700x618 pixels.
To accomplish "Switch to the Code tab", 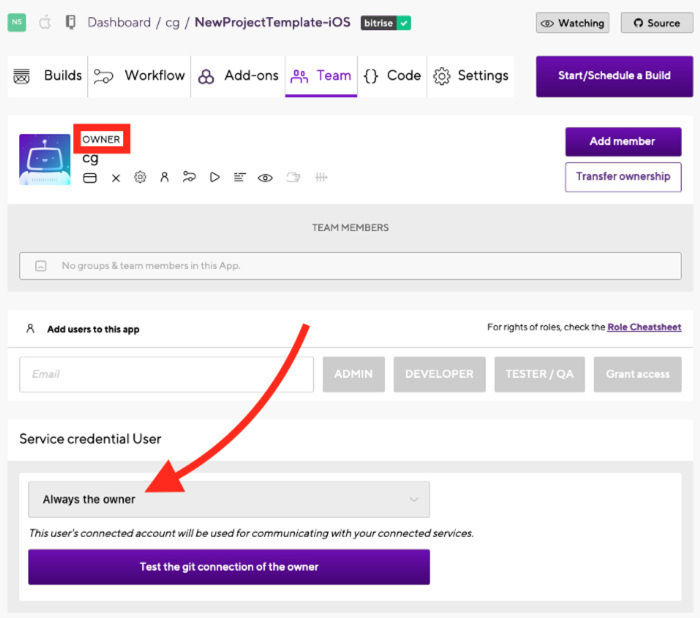I will (392, 76).
